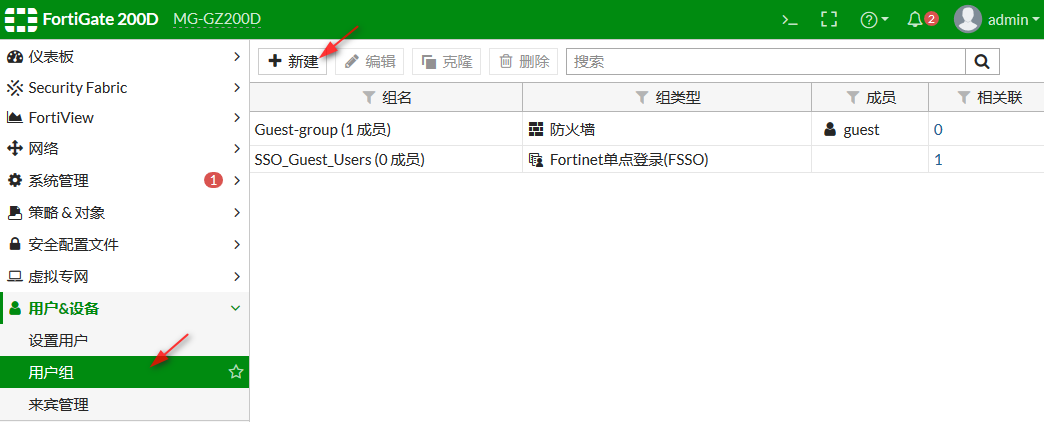Open the Security Fabric menu

coord(125,87)
